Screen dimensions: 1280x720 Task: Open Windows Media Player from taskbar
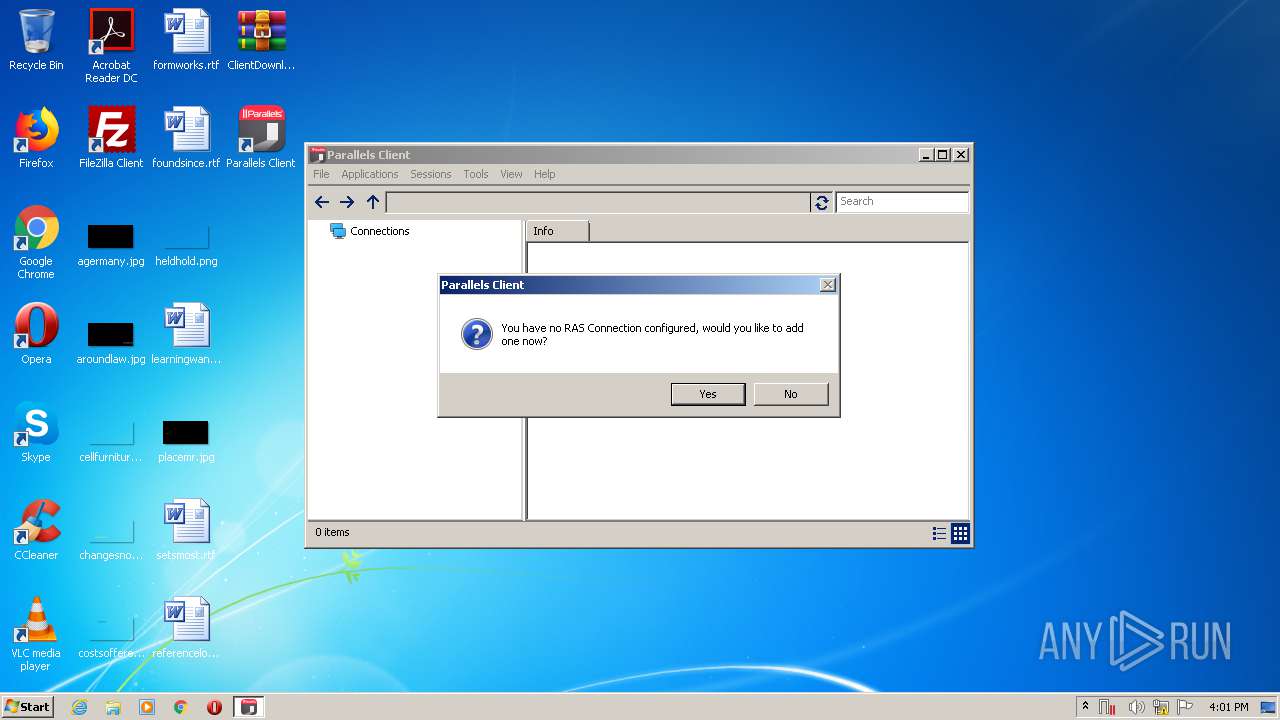(147, 707)
